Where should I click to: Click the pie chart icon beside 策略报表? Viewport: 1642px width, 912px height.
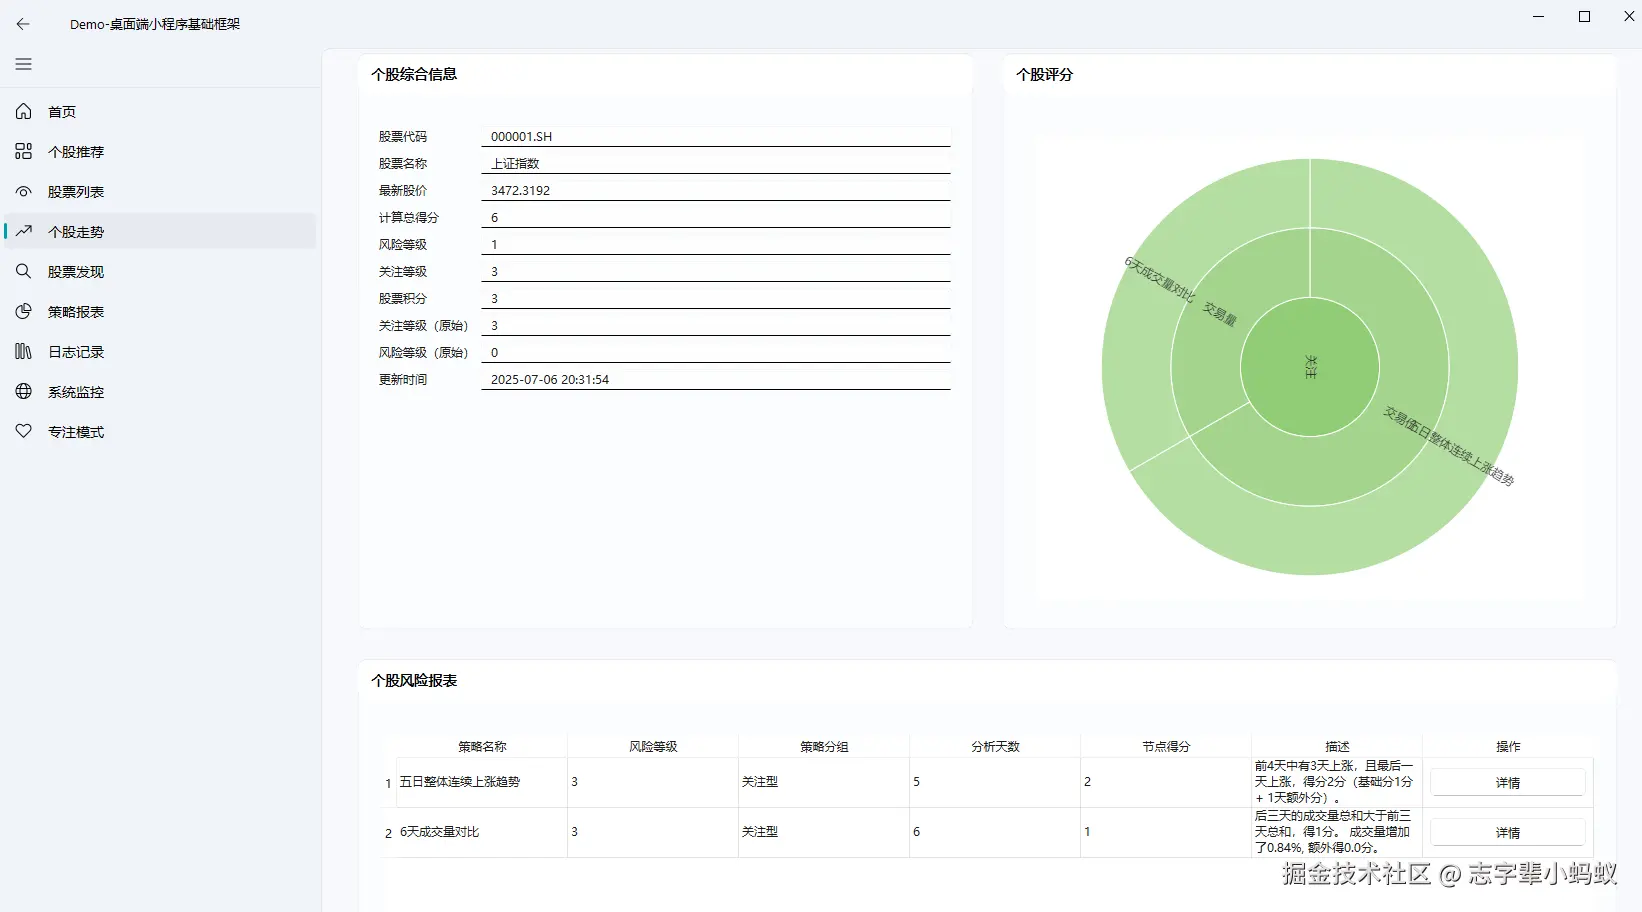[x=23, y=311]
